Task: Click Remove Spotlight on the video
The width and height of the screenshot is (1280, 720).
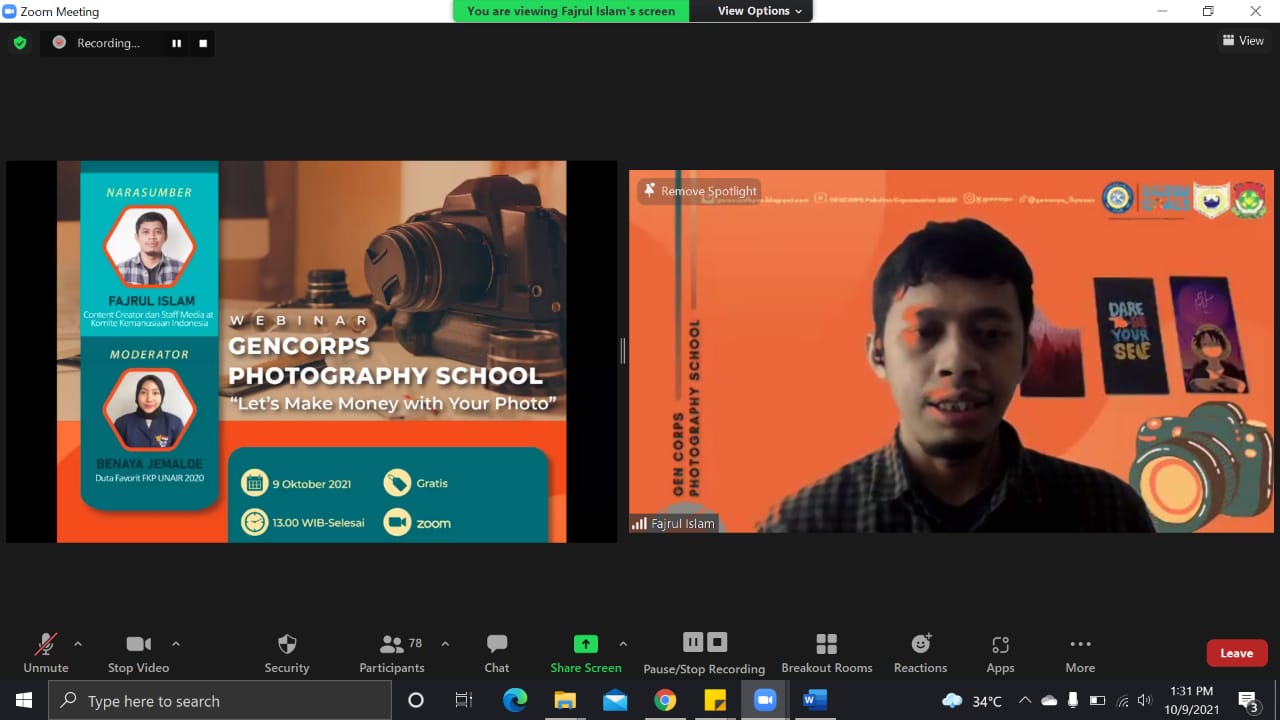Action: coord(700,191)
